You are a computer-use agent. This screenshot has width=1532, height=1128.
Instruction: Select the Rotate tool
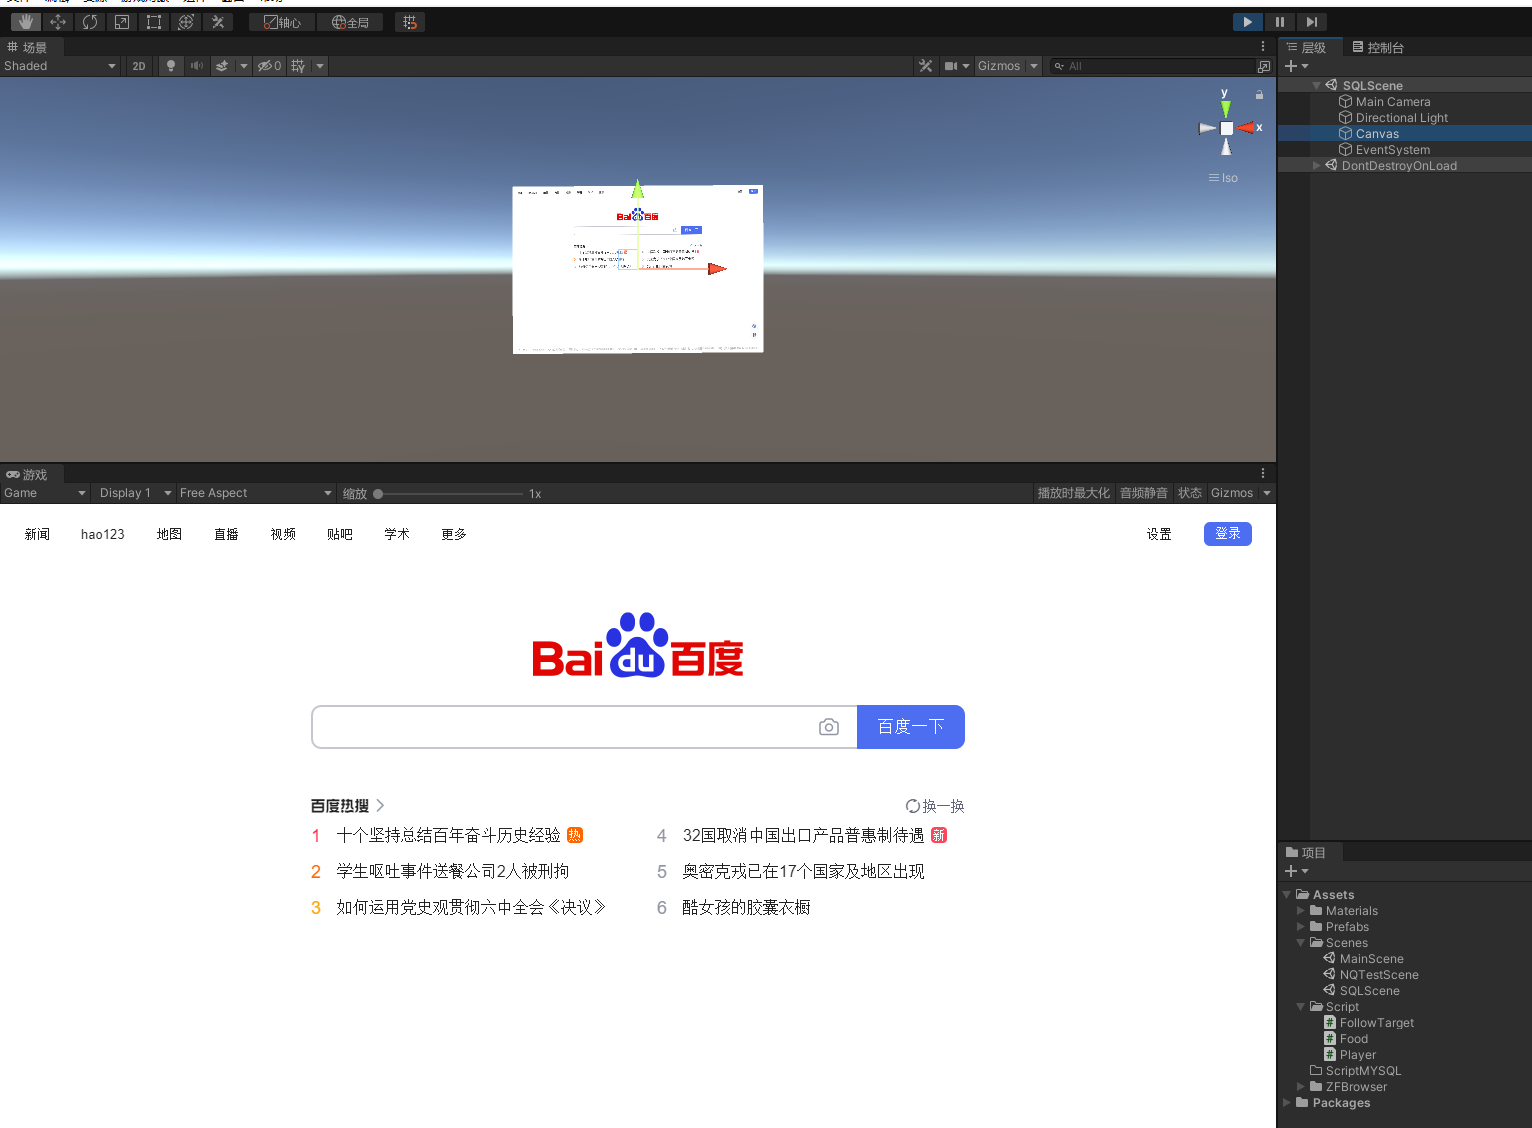coord(90,22)
